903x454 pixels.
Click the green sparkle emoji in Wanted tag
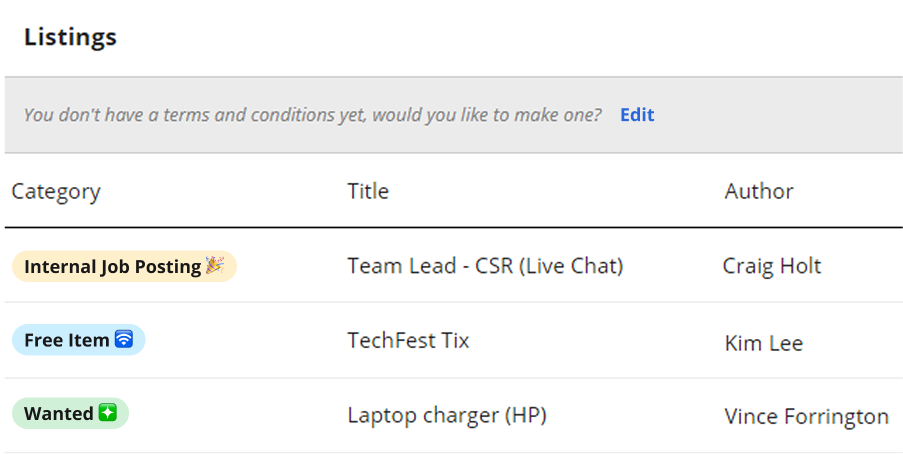(x=108, y=413)
